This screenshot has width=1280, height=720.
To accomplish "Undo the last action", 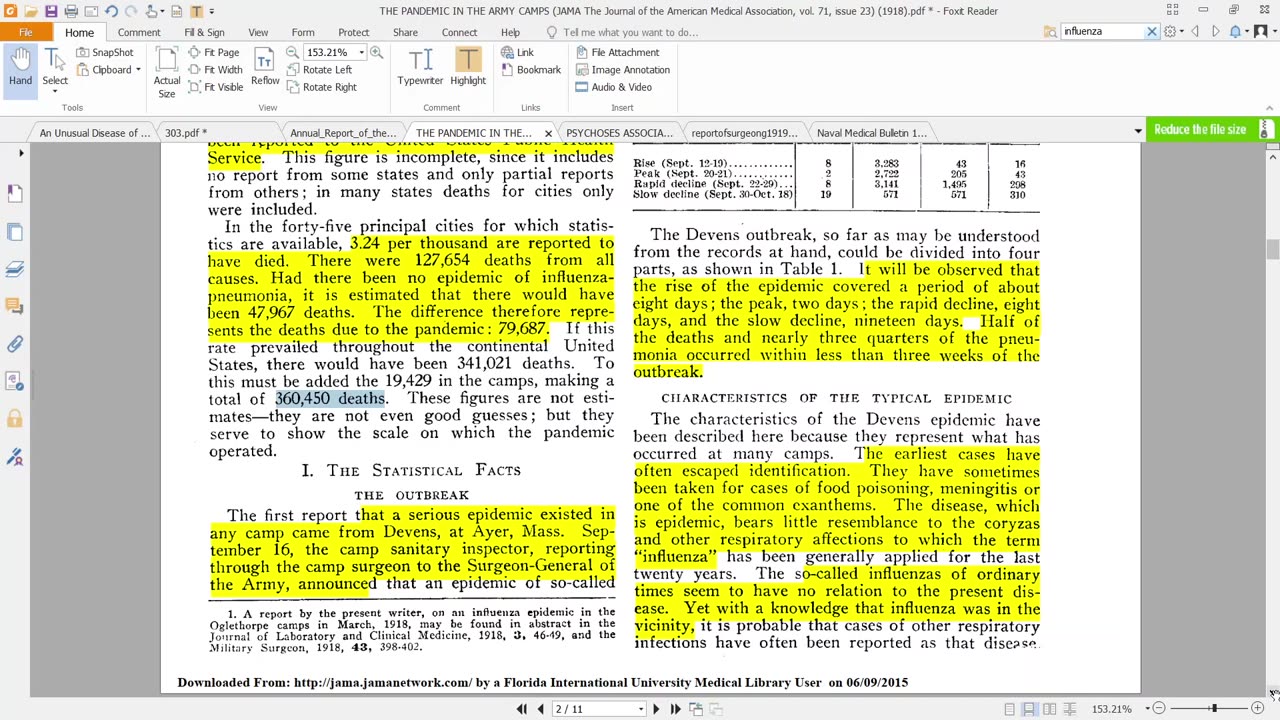I will point(110,11).
